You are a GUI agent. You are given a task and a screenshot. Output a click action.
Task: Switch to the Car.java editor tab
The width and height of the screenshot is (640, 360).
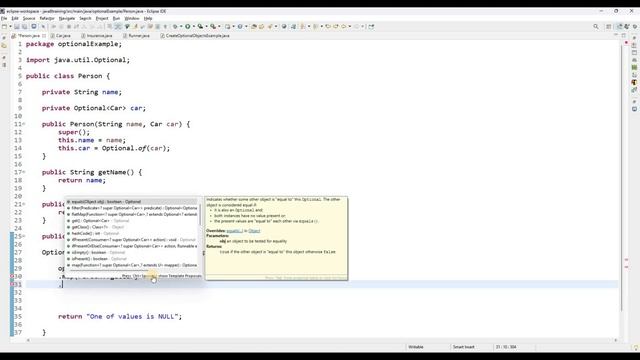pos(61,36)
